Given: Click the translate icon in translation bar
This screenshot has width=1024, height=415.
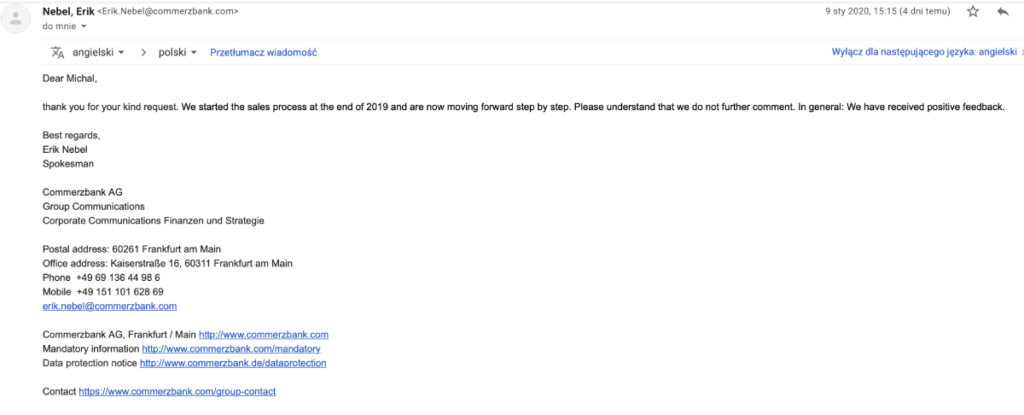Looking at the screenshot, I should coord(57,52).
